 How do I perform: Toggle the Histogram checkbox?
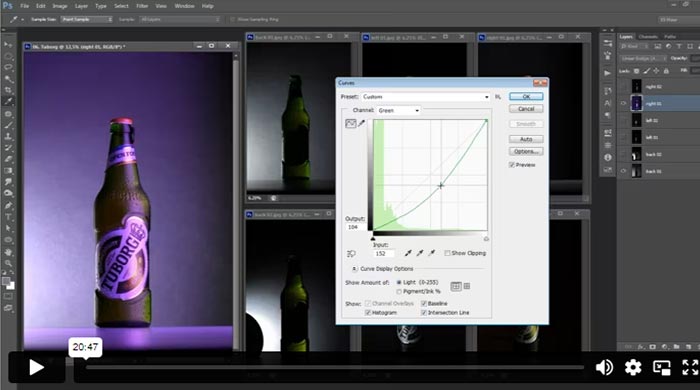pos(368,313)
